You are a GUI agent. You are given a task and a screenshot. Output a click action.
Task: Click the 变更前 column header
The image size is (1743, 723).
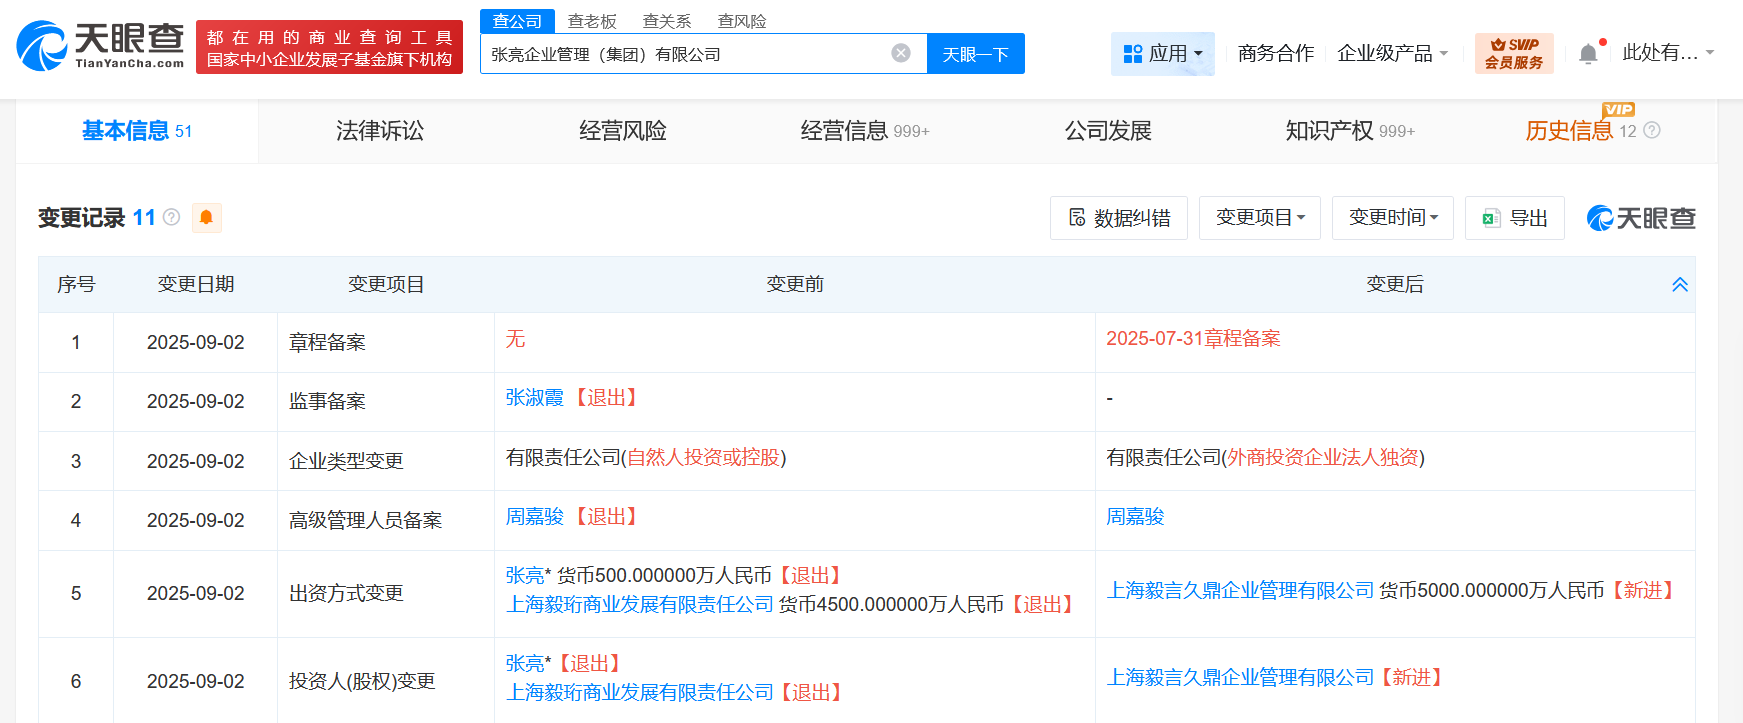[x=795, y=284]
